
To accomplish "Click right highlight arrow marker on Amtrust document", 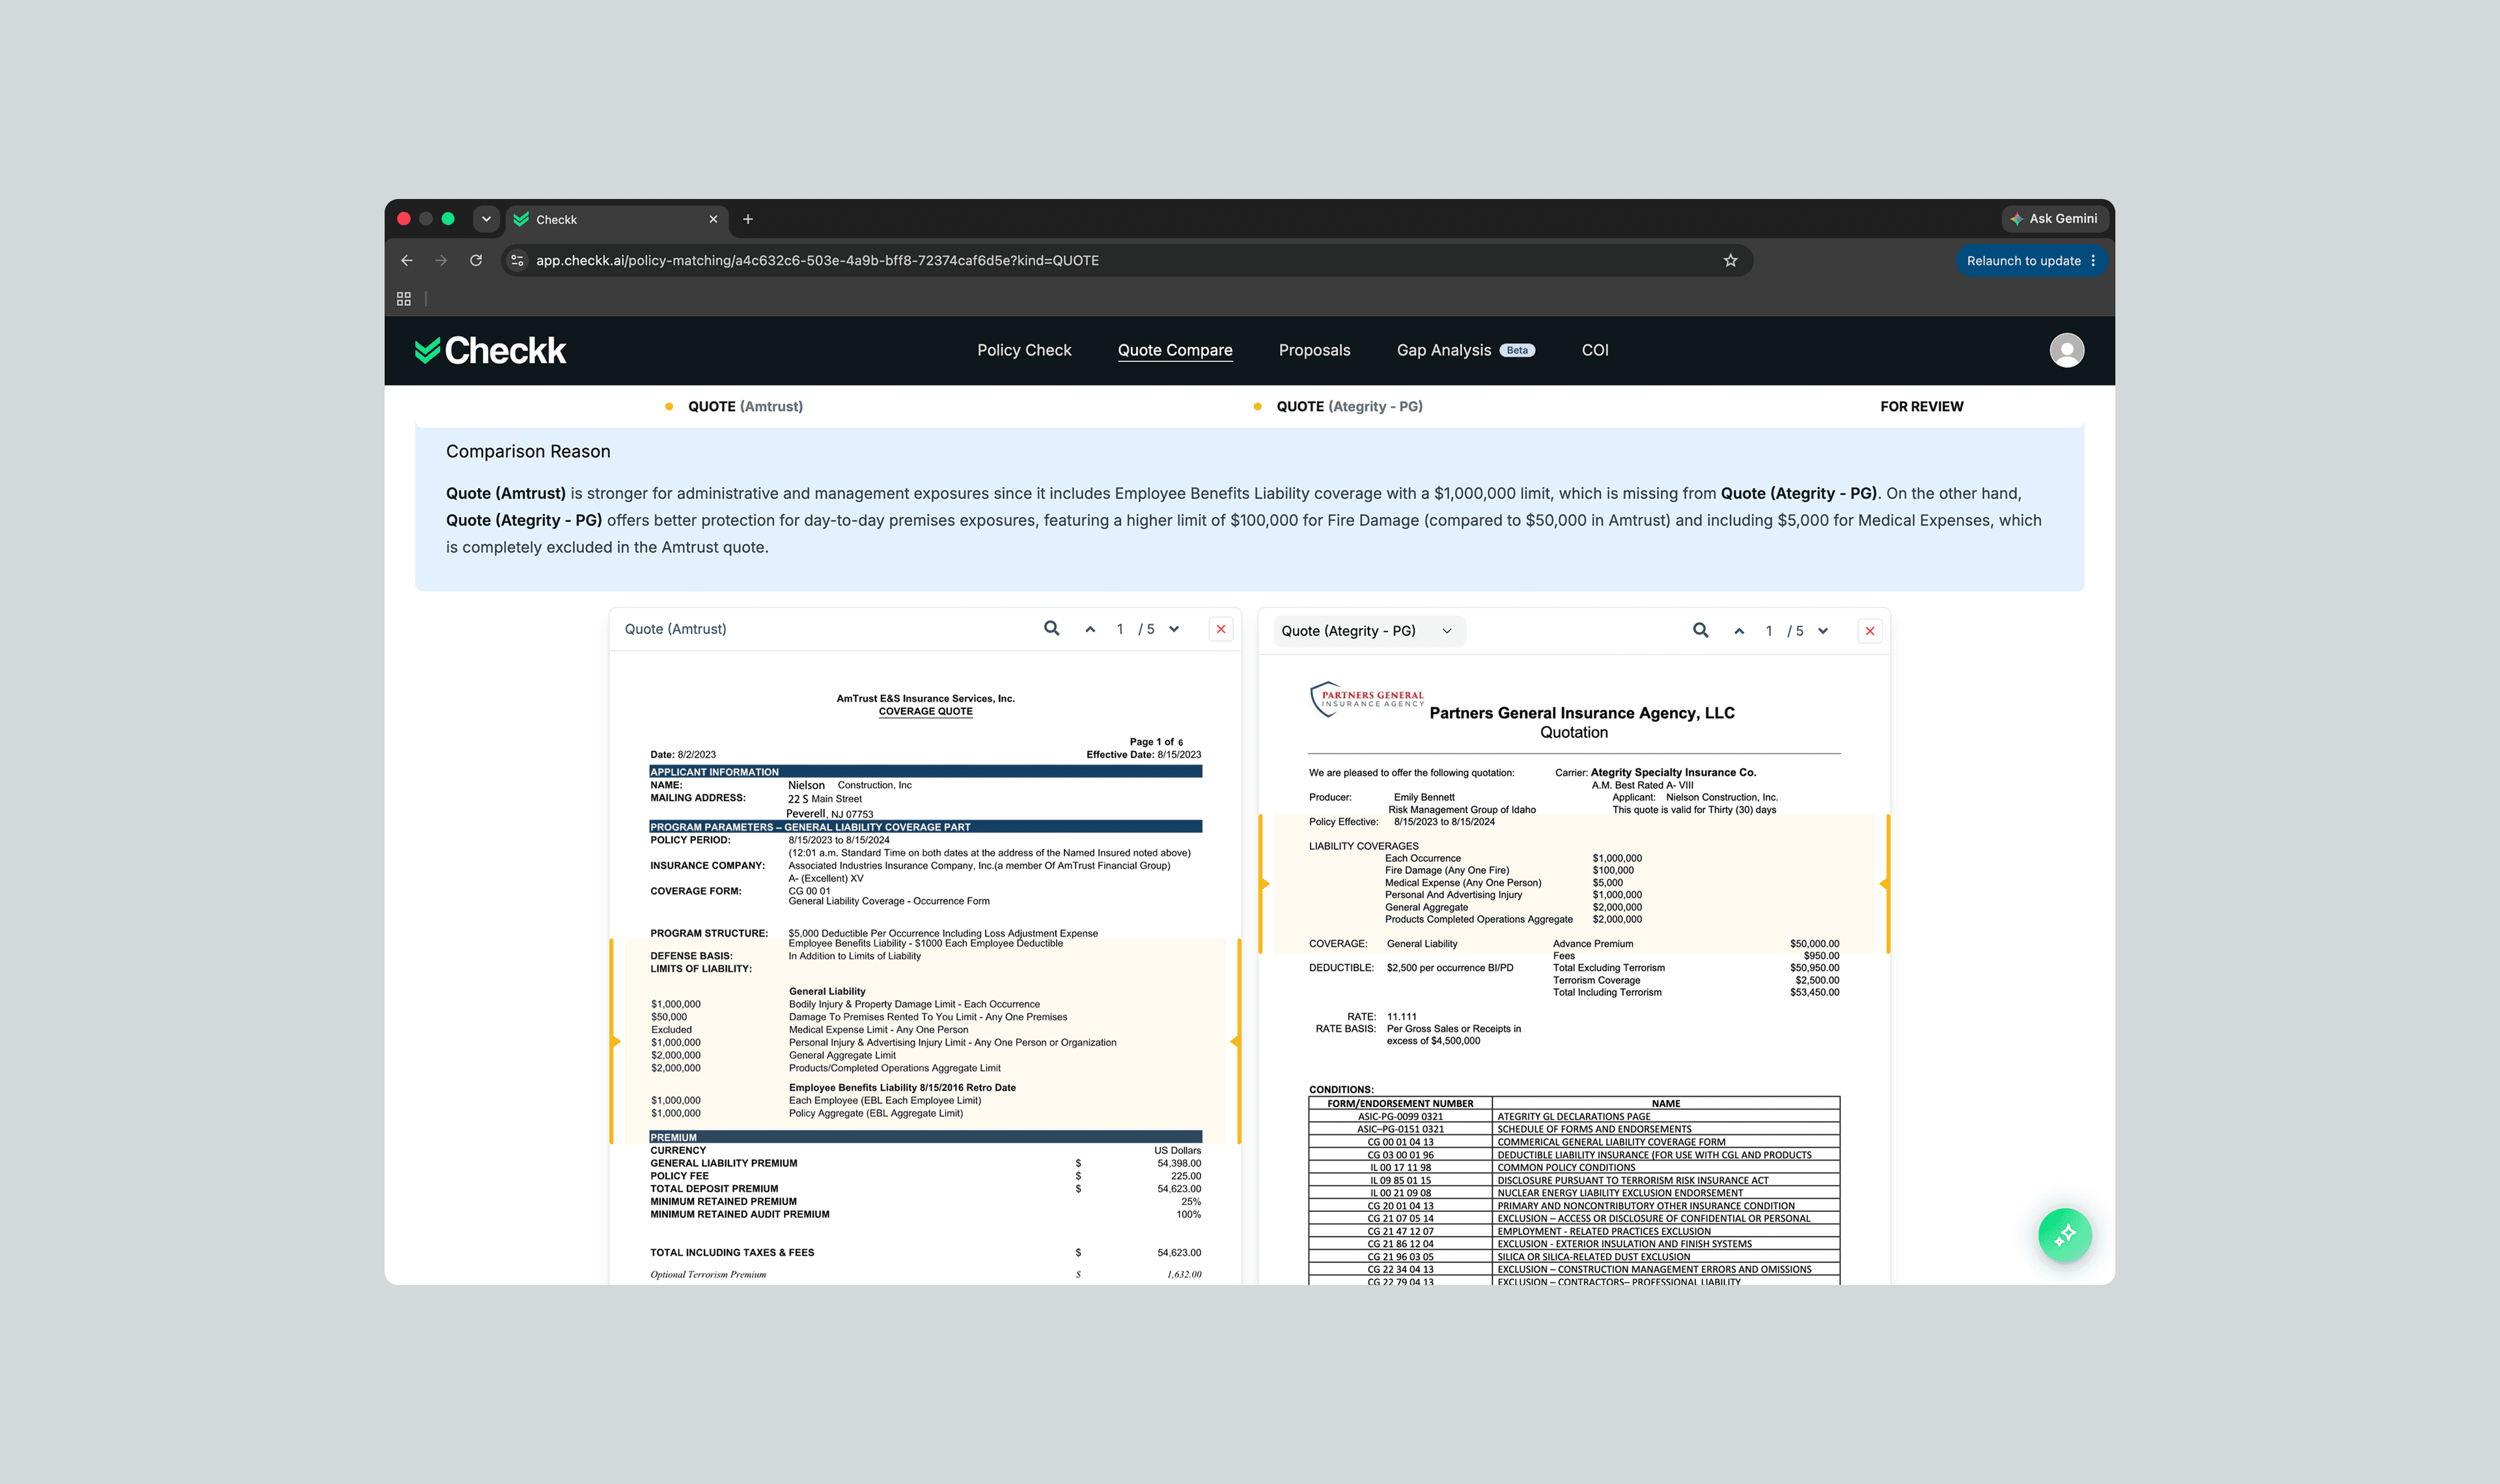I will tap(1235, 1042).
